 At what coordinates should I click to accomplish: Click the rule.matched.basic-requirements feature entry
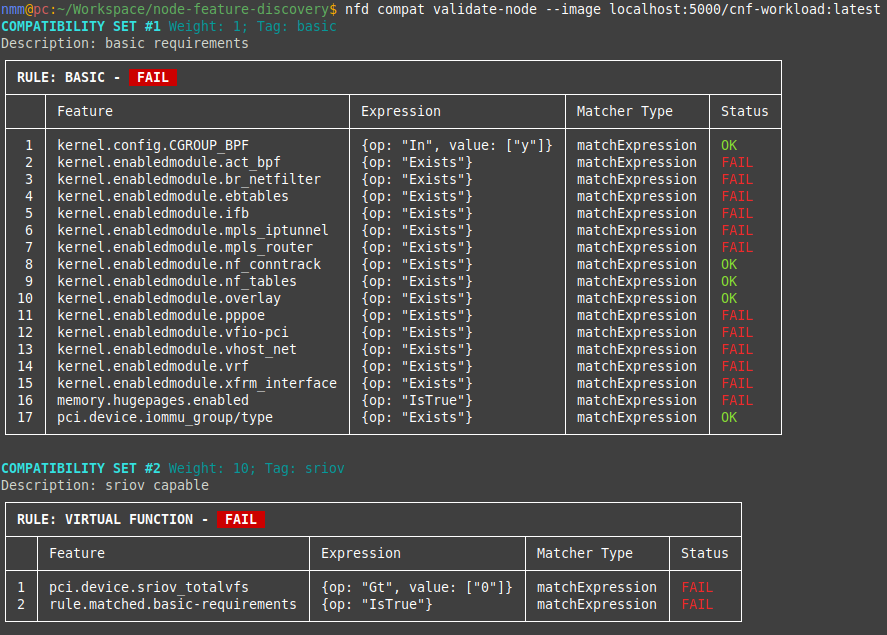(x=175, y=604)
